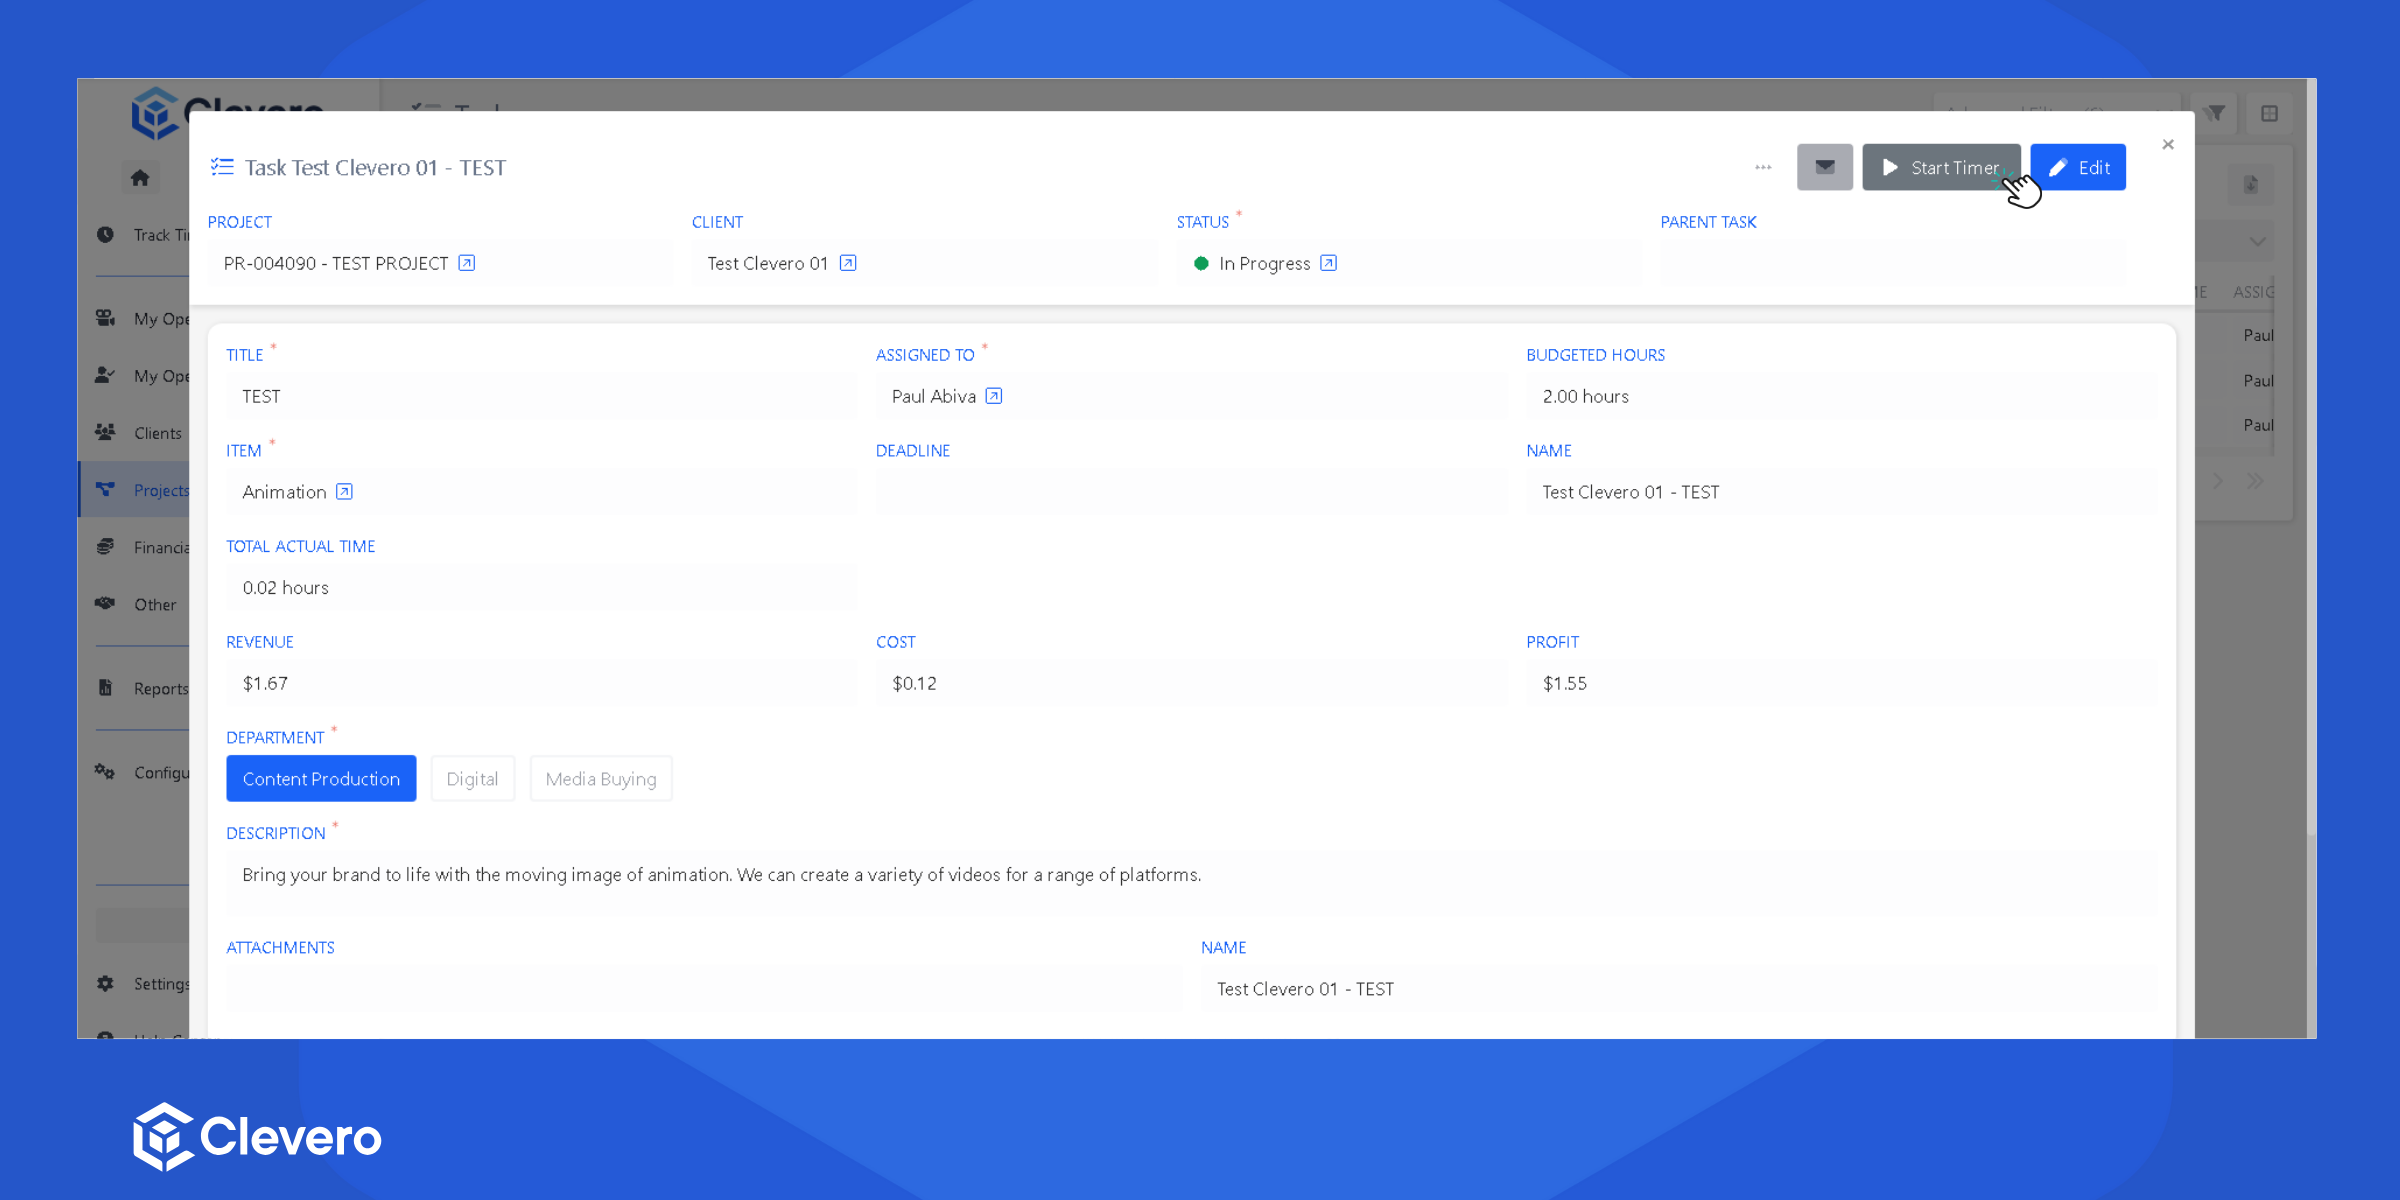Close the task dialog with X

tap(2168, 145)
